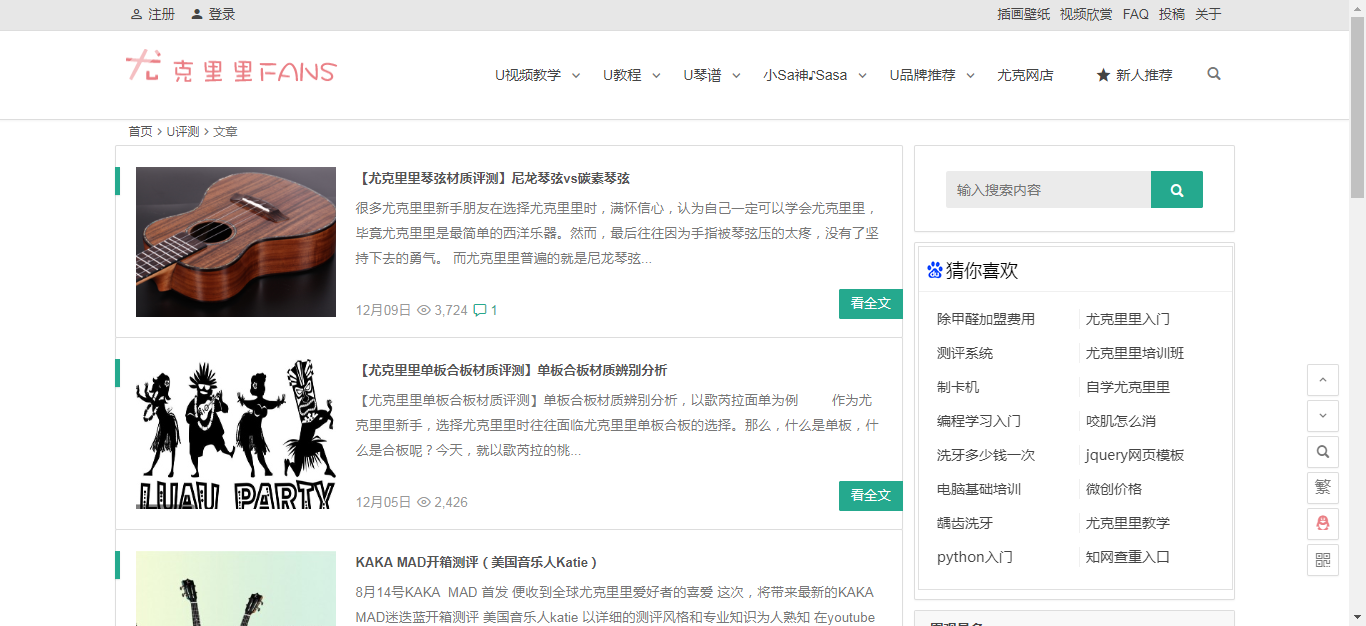
Task: Click the 除甲醛加盟费用 recommended link
Action: (986, 319)
